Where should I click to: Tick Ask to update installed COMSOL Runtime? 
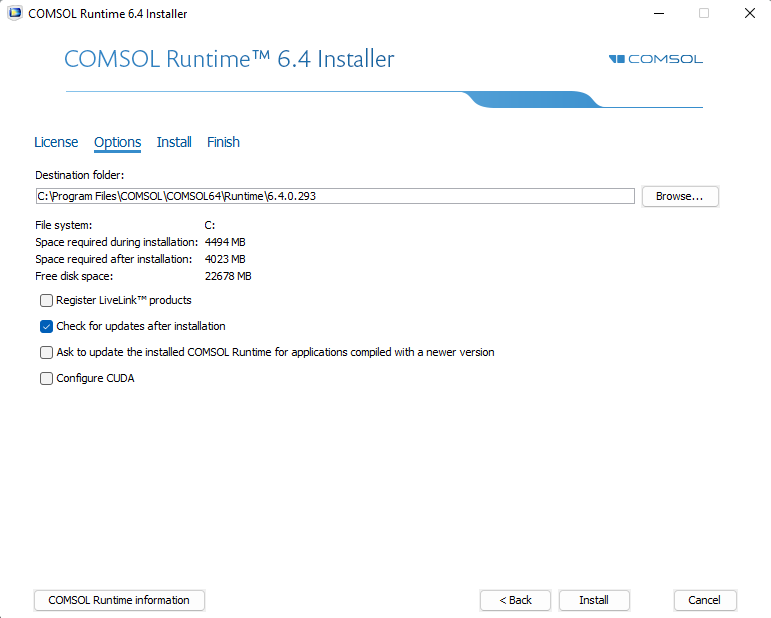[46, 352]
